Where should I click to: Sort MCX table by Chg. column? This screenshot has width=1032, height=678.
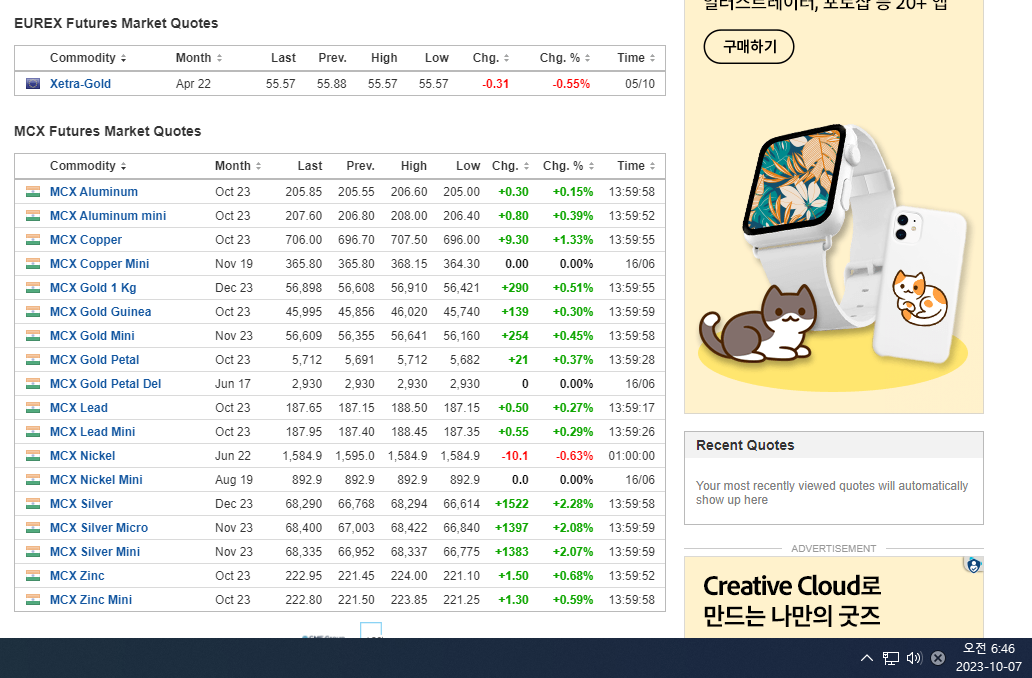coord(510,166)
